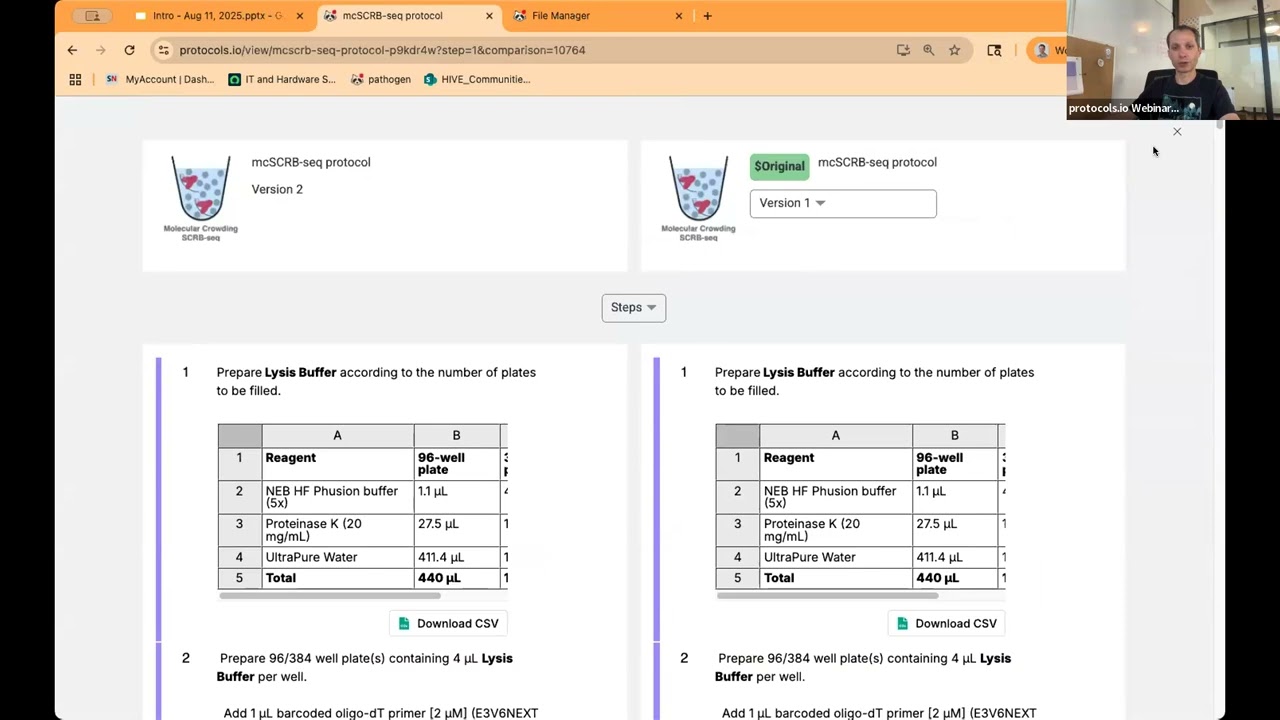Bookmark this page with the star

[x=954, y=50]
